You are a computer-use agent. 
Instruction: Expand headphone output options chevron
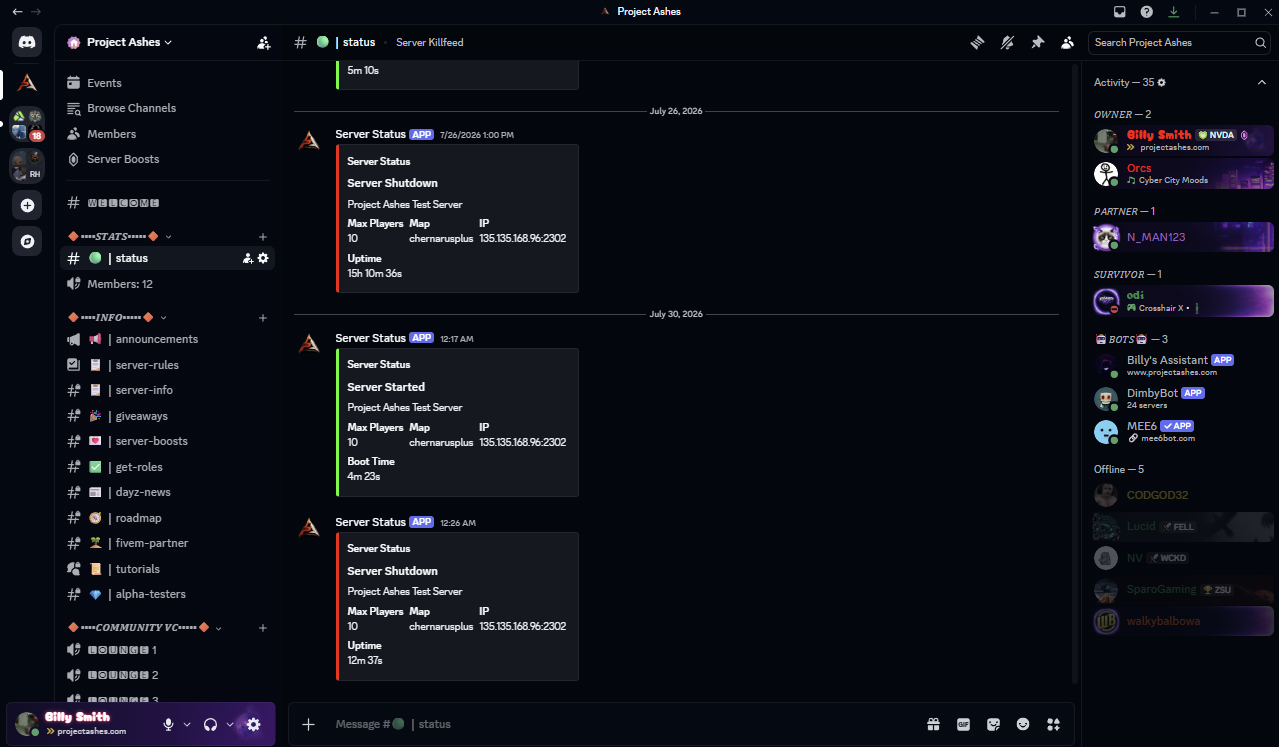point(230,724)
